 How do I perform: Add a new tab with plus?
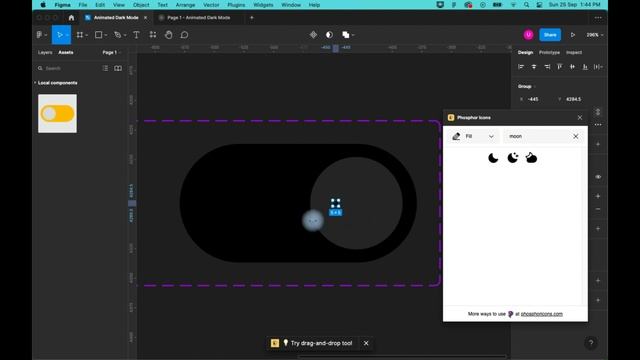click(251, 18)
